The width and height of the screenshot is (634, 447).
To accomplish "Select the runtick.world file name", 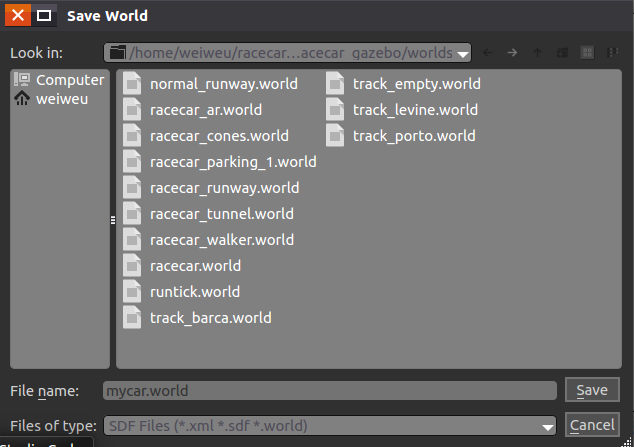I will coord(195,292).
